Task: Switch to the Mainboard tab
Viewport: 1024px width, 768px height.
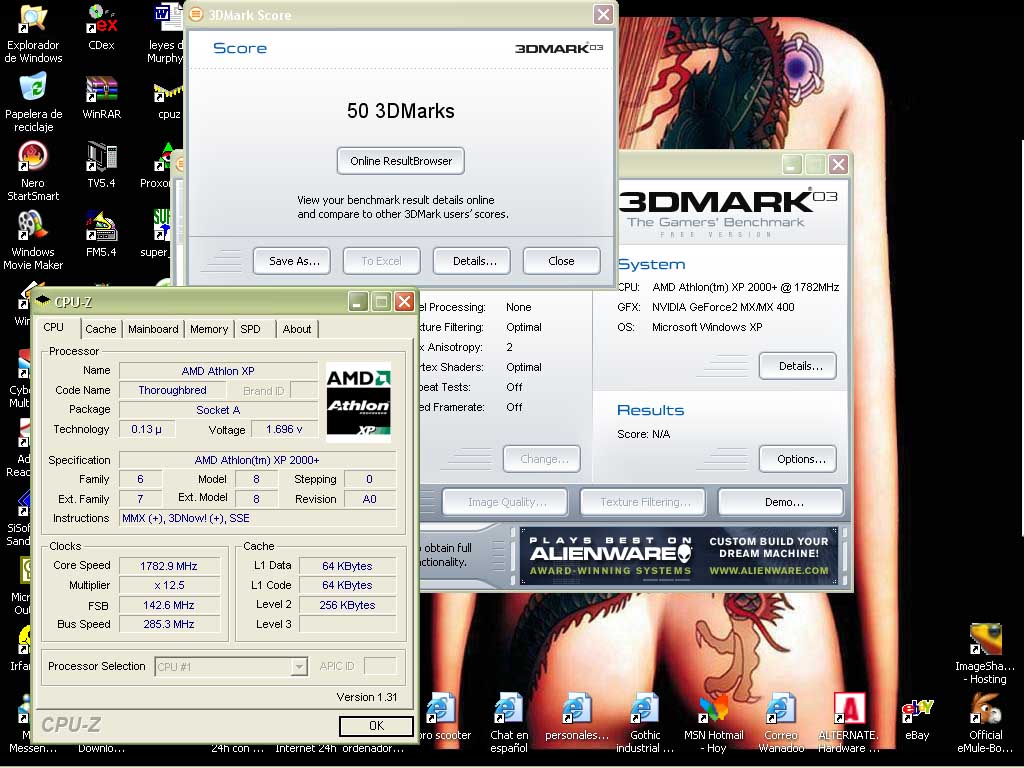Action: coord(153,329)
